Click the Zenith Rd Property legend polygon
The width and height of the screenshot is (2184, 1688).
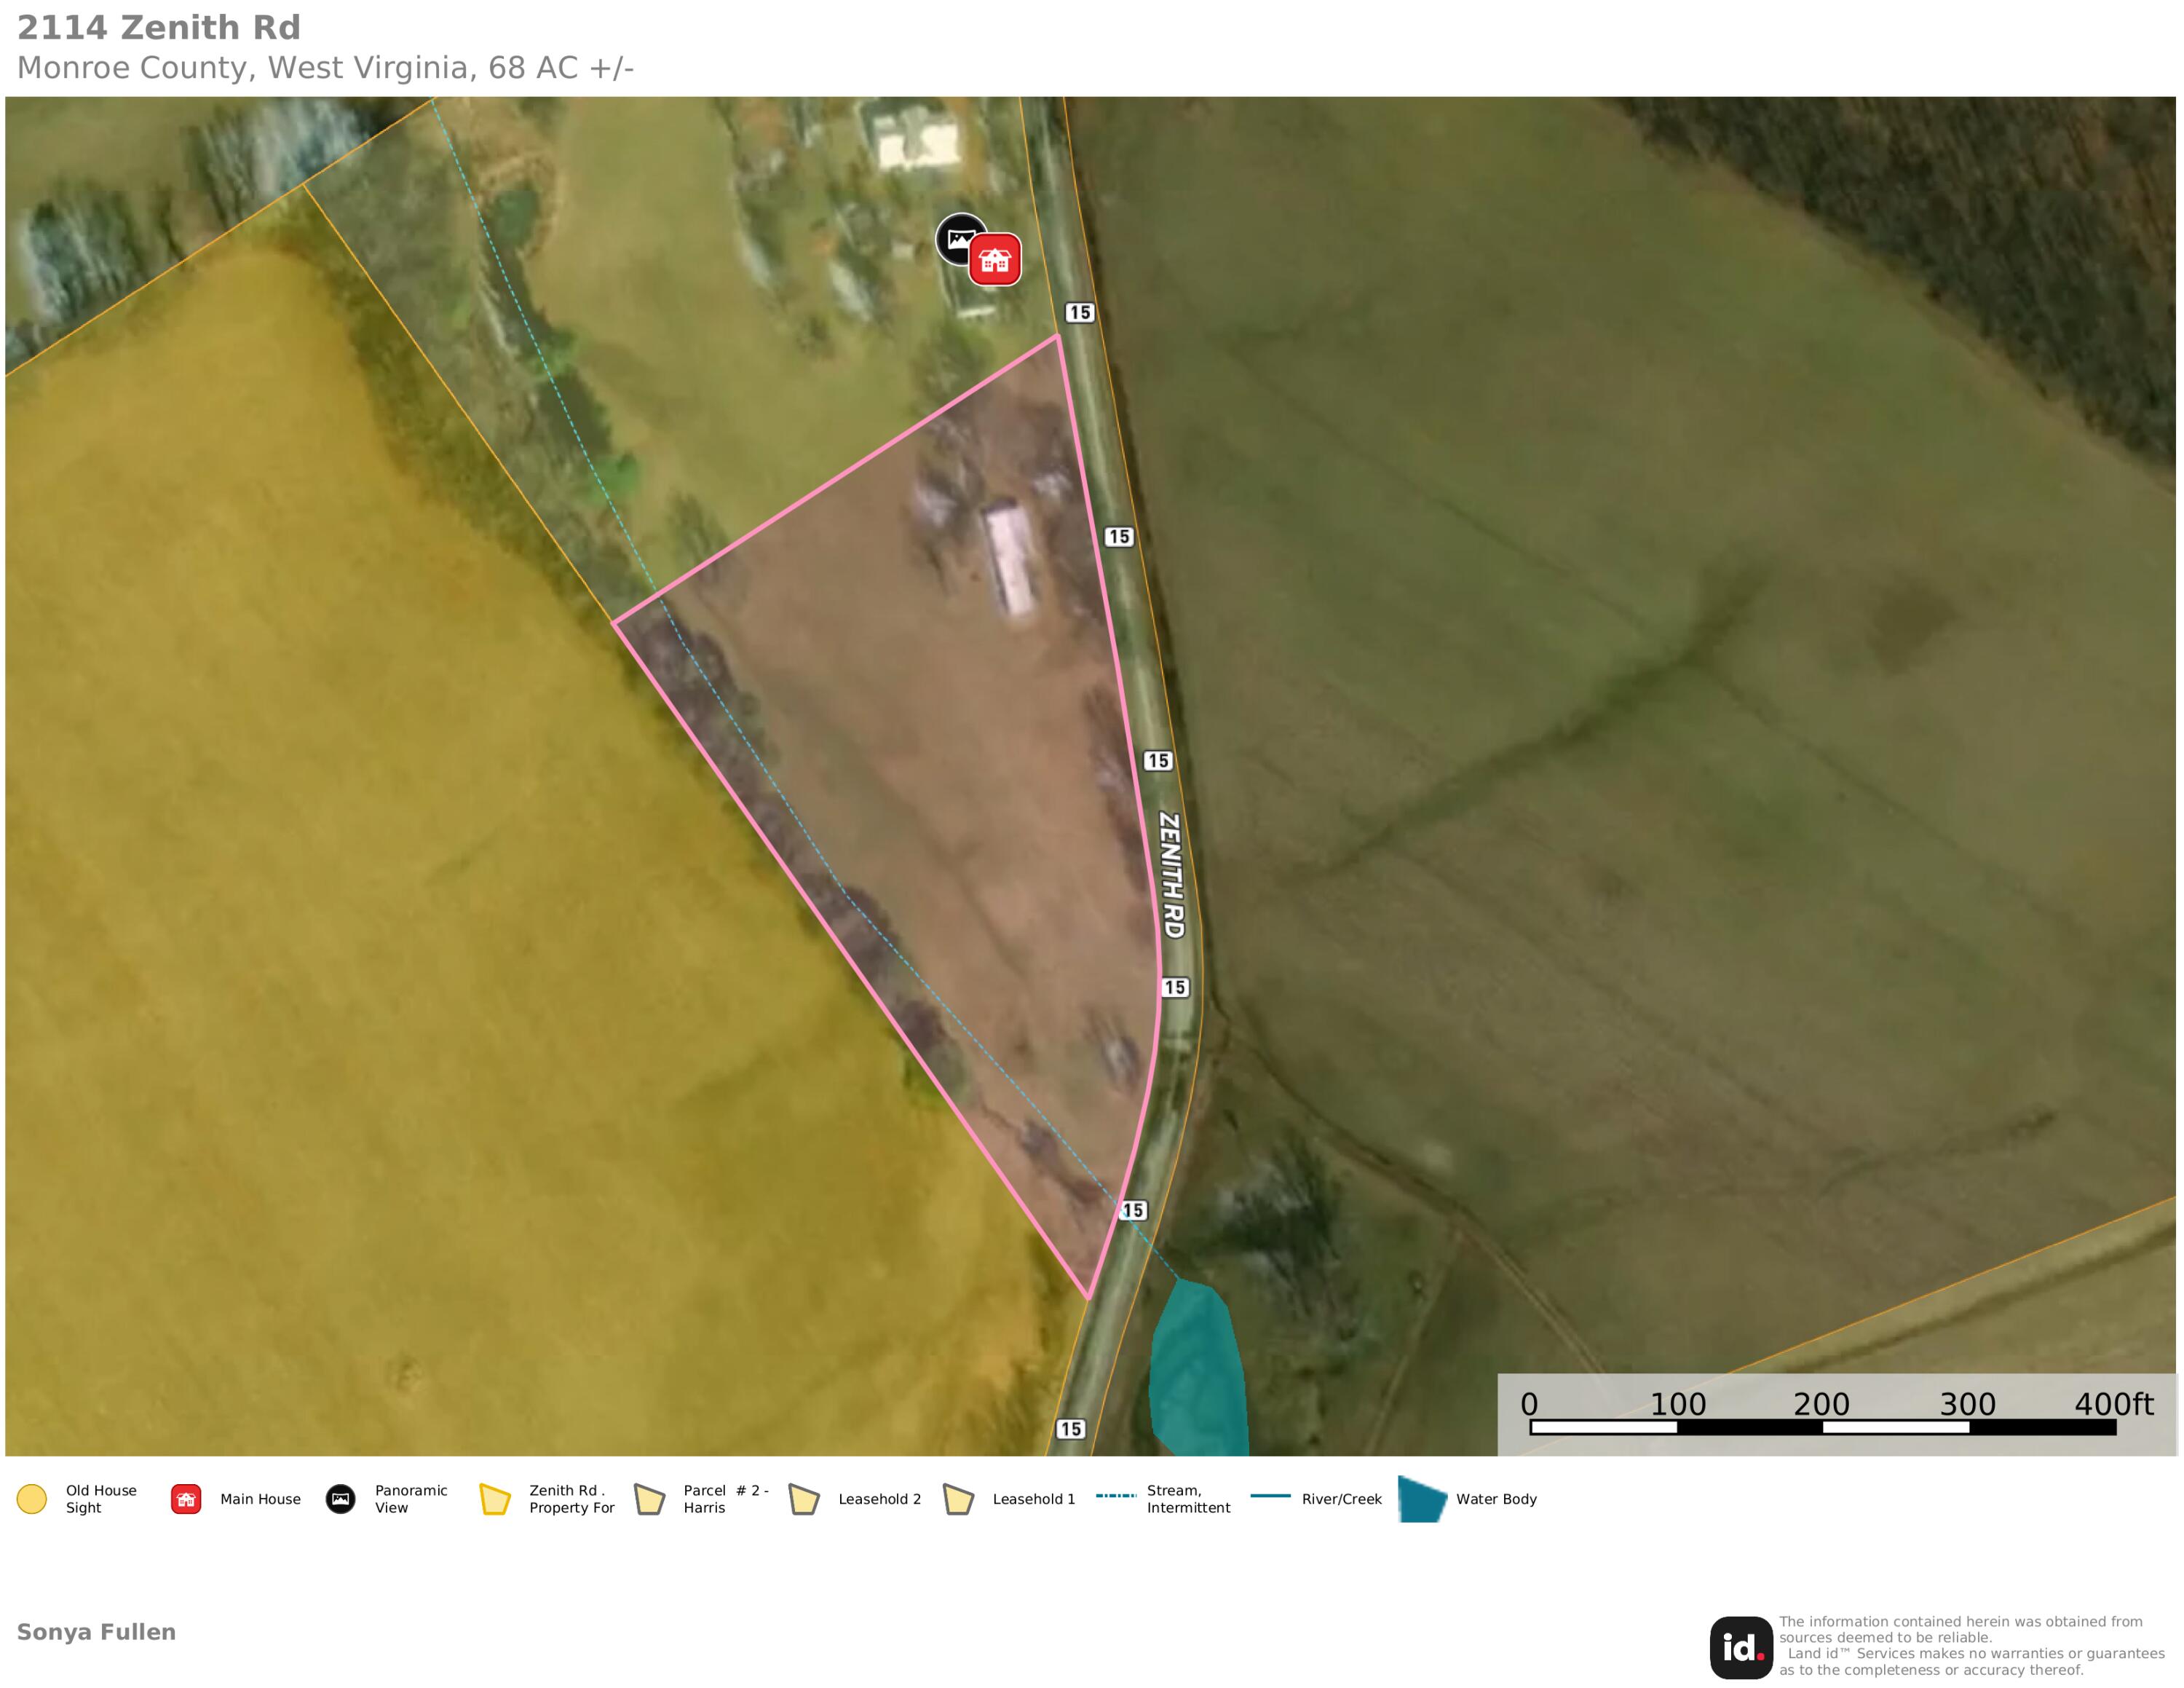(495, 1499)
